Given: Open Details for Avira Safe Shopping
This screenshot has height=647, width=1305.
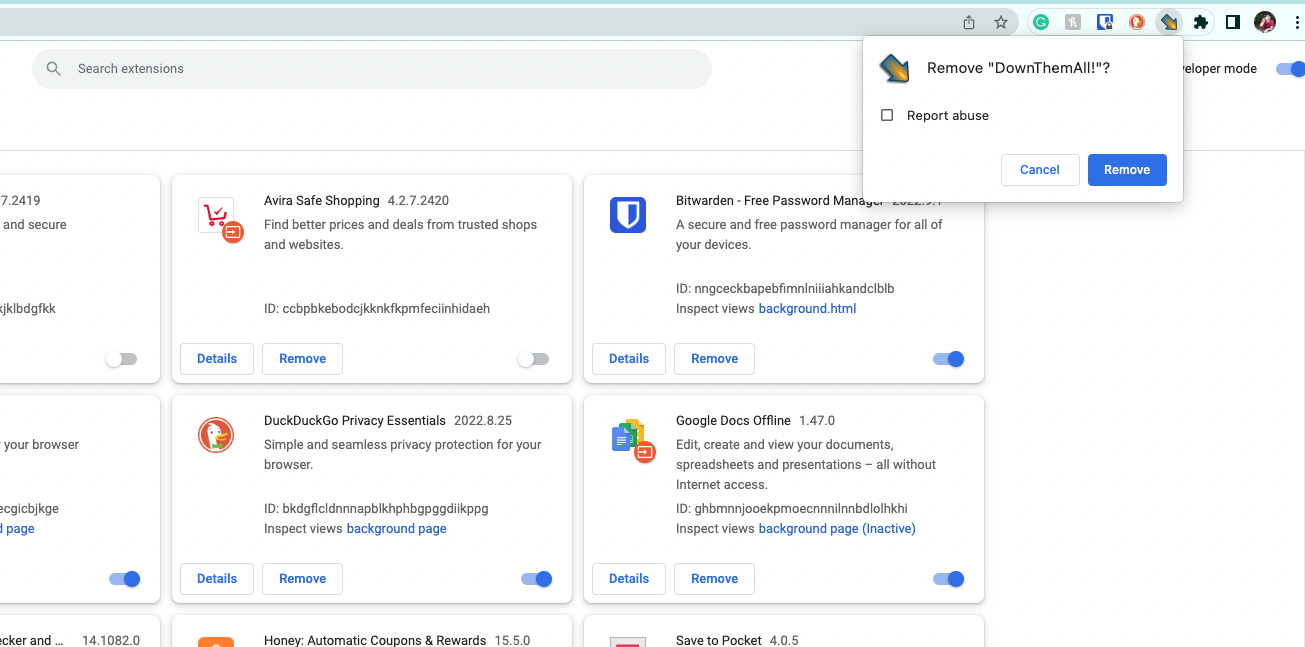Looking at the screenshot, I should click(217, 359).
